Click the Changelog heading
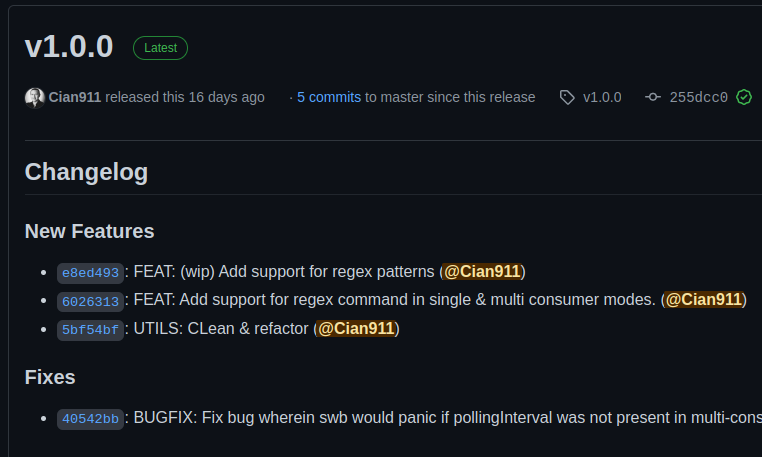The image size is (762, 457). [86, 172]
